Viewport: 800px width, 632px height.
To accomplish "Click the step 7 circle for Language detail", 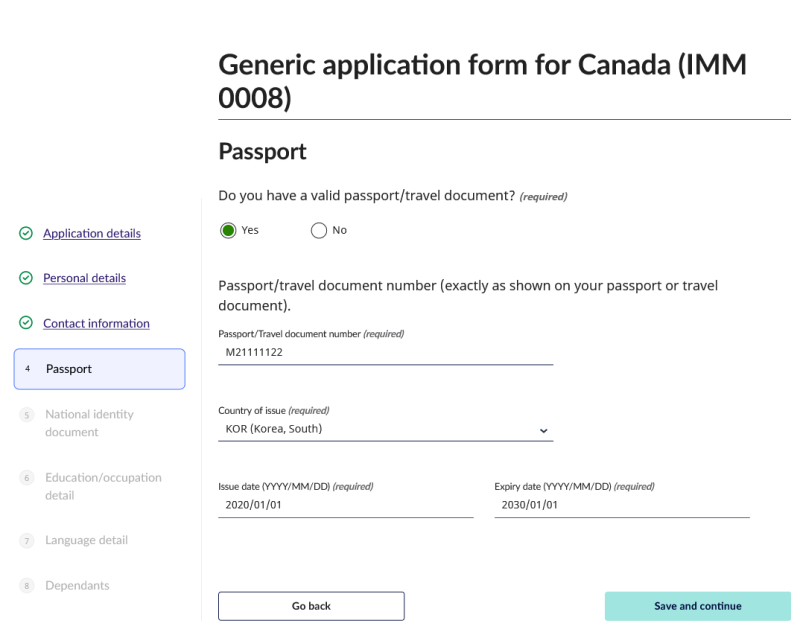I will pos(27,541).
